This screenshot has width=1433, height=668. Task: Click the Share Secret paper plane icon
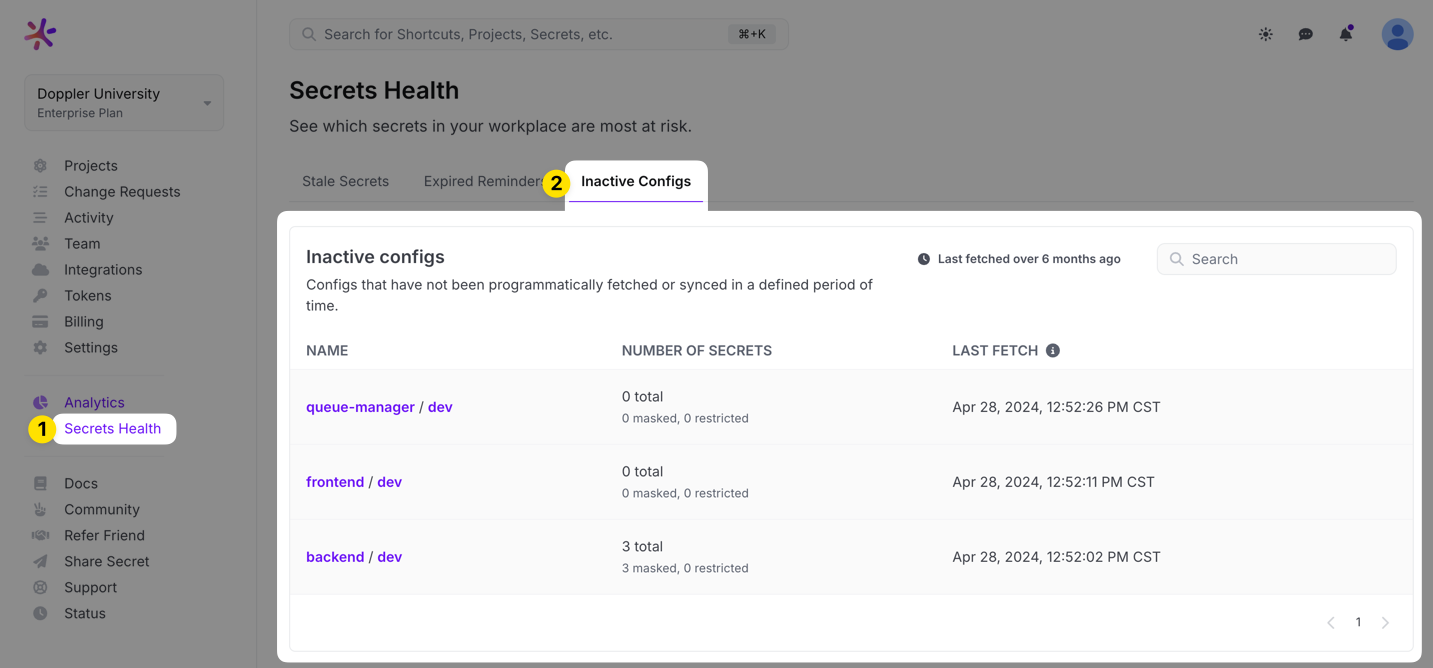40,562
